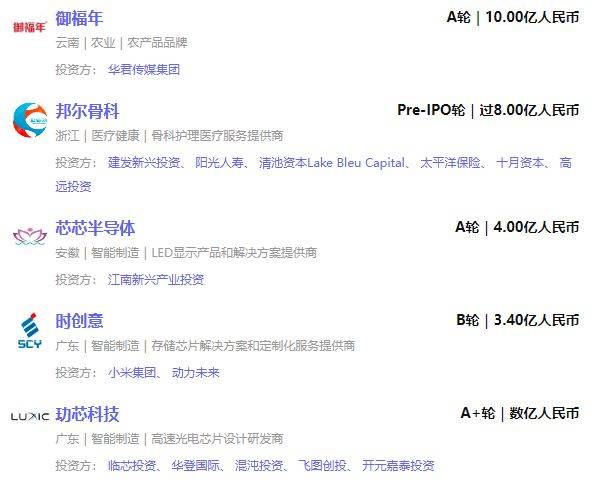Click the 投资方 label under 玏芯科技
The height and width of the screenshot is (485, 612).
coord(76,465)
